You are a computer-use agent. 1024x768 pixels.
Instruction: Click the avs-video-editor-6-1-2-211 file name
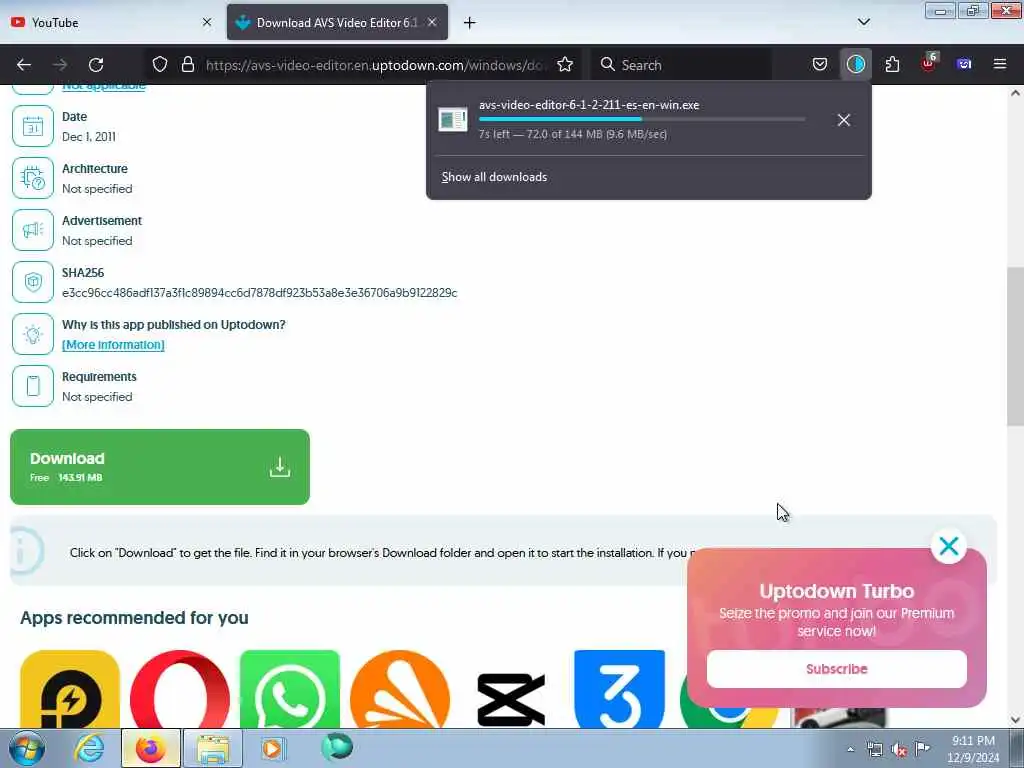(589, 104)
